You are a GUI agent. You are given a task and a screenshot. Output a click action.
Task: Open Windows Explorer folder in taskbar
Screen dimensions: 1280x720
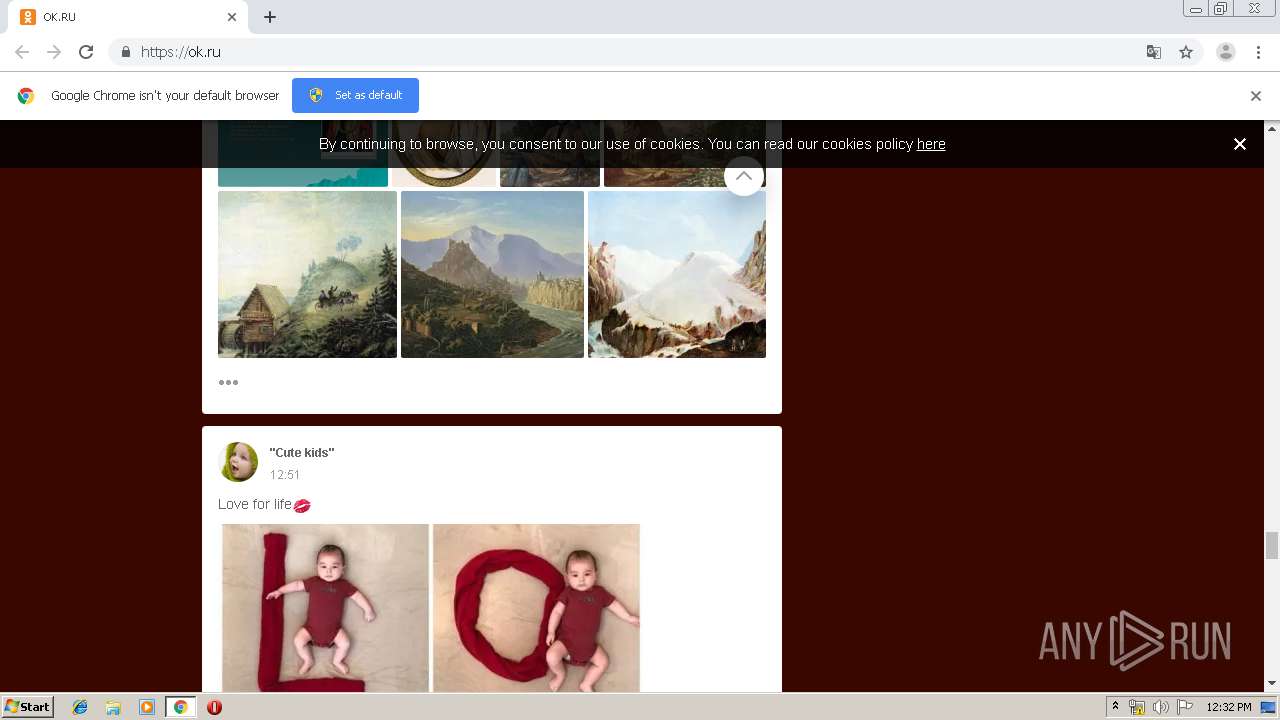coord(113,707)
